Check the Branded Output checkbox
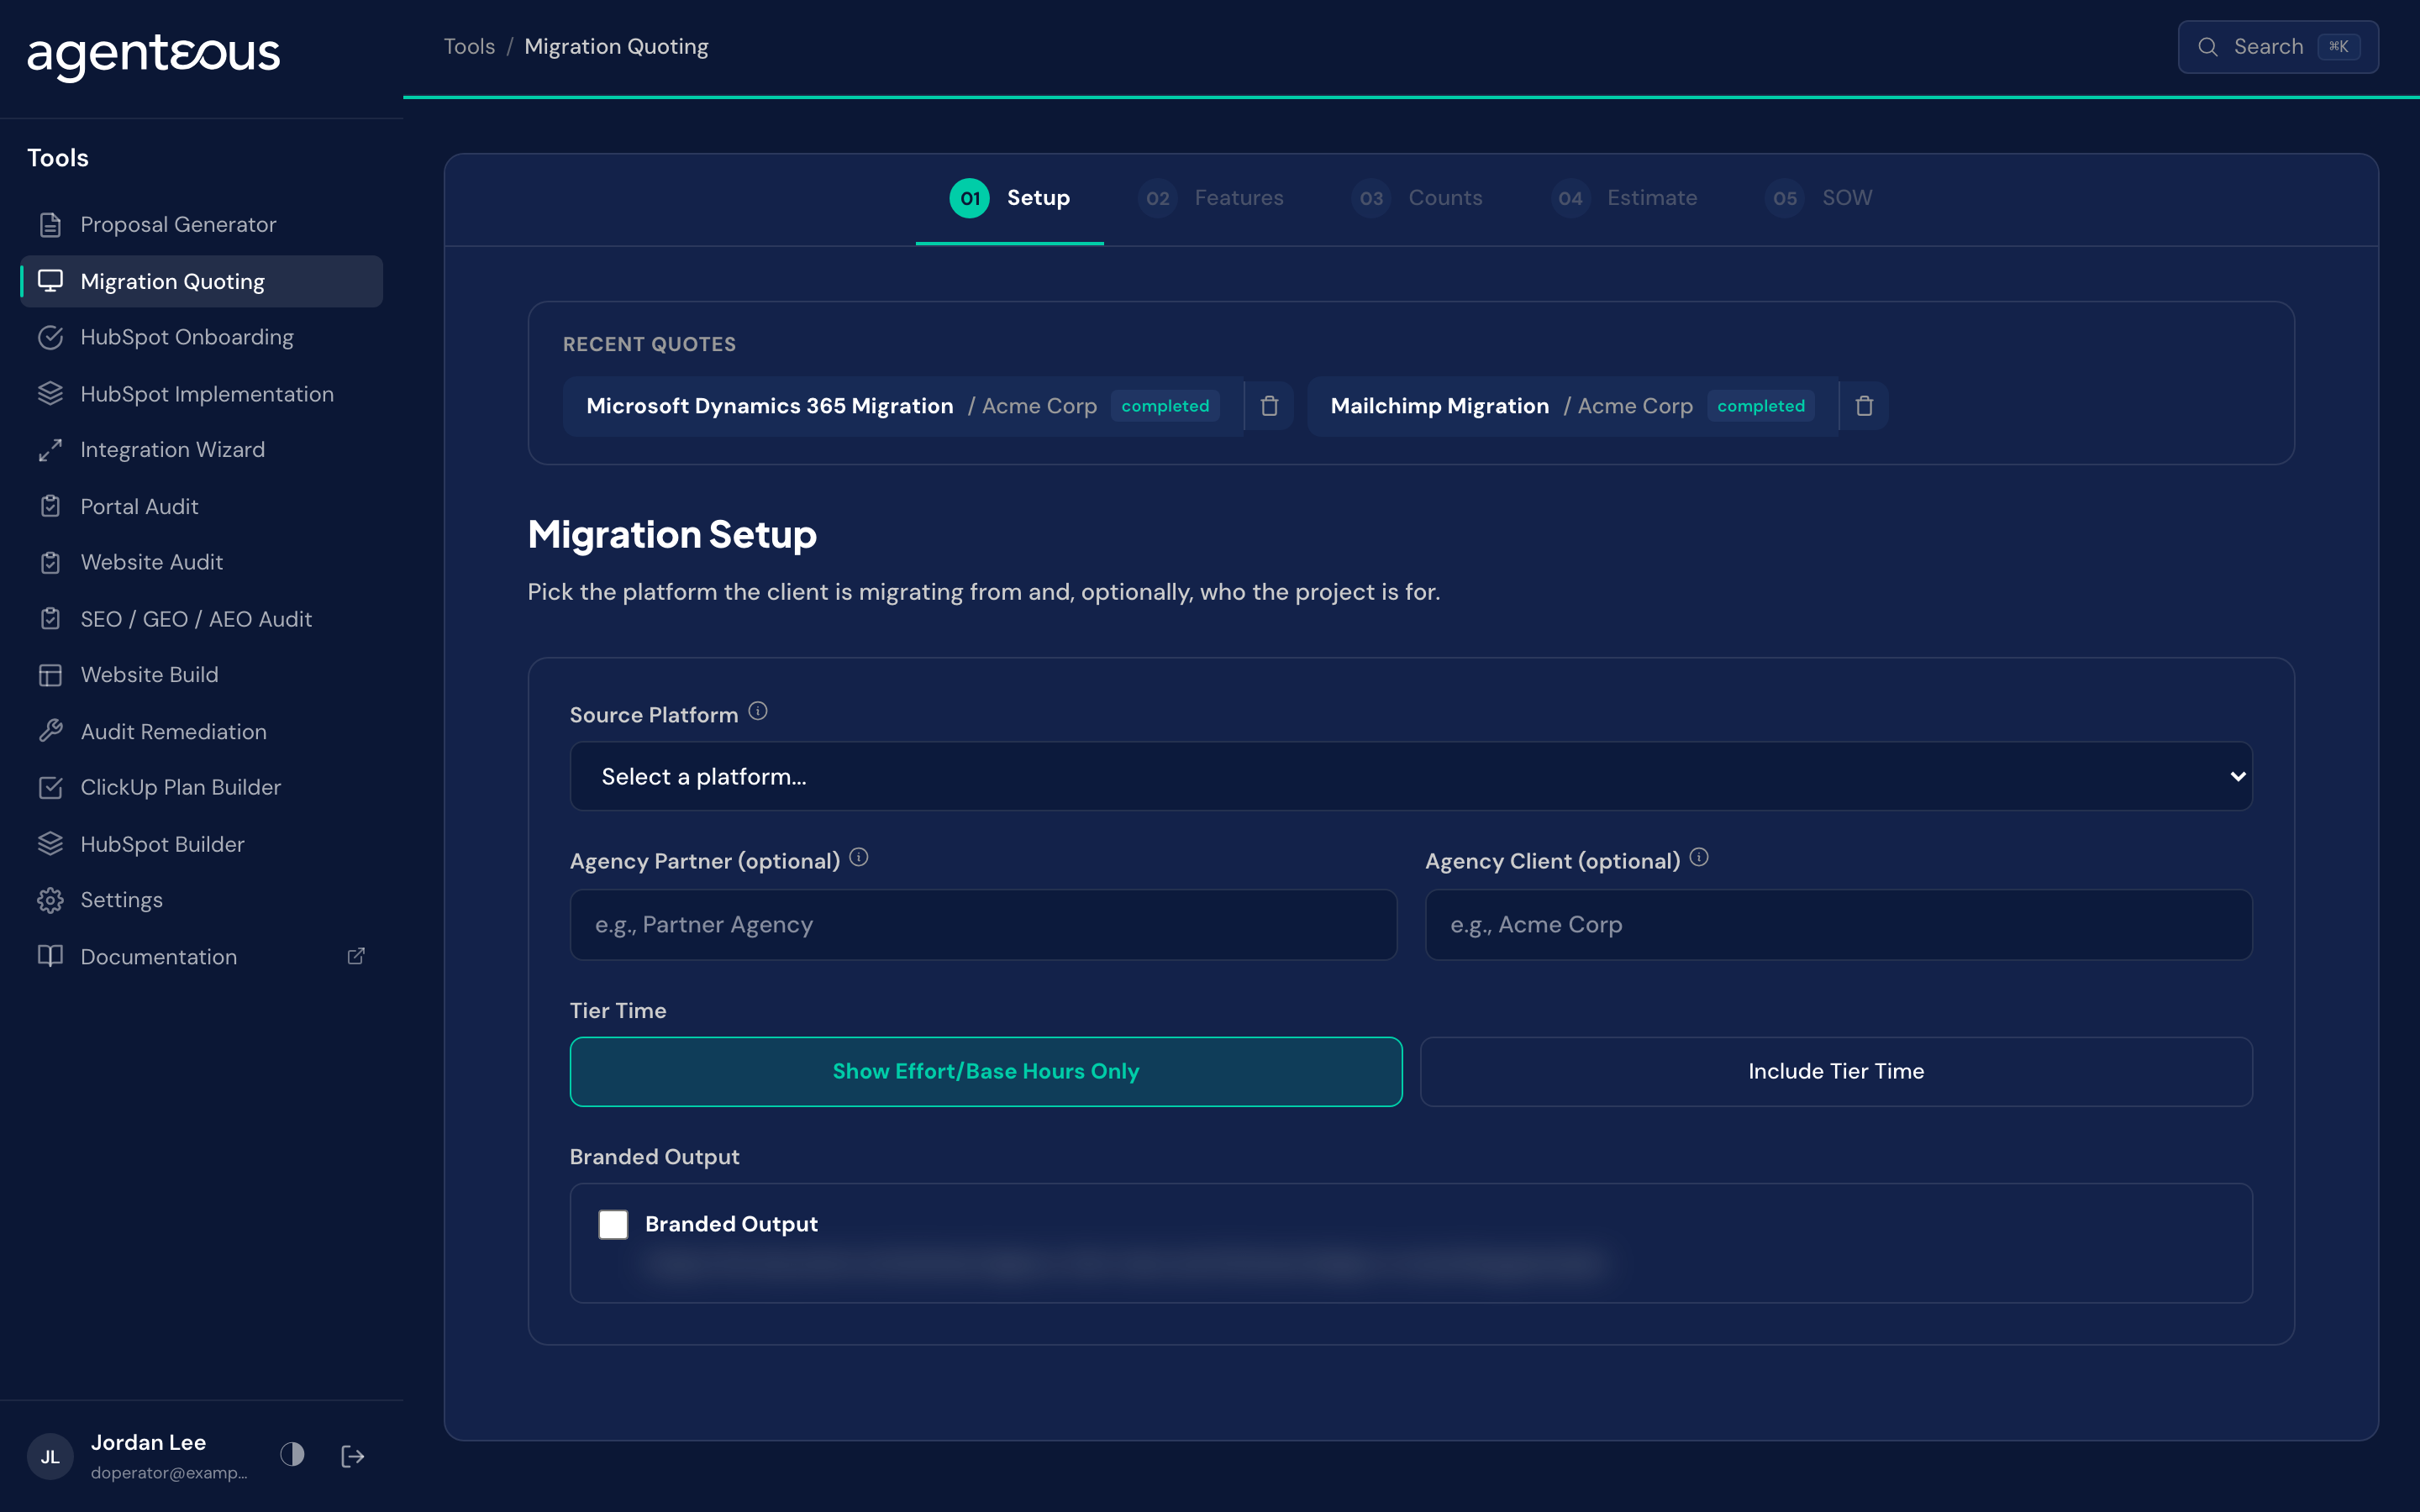This screenshot has height=1512, width=2420. click(613, 1224)
